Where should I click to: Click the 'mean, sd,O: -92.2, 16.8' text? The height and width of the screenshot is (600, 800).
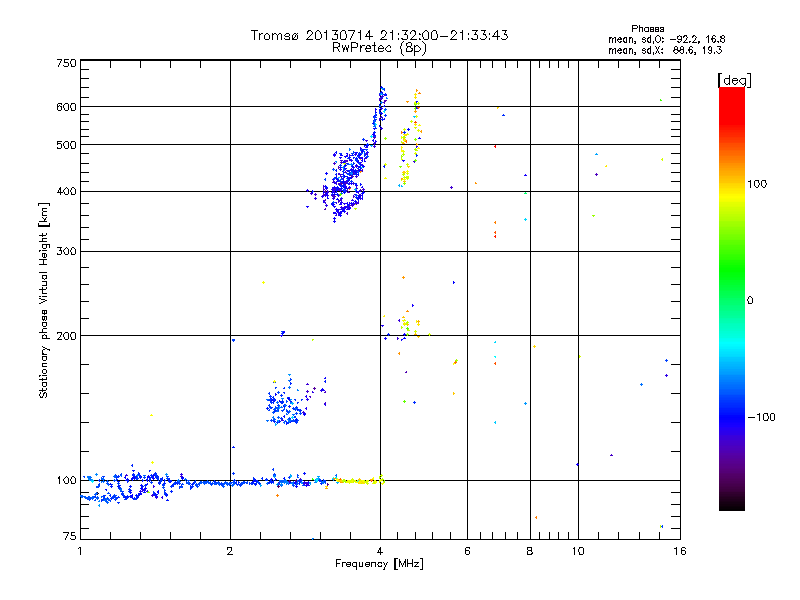click(x=666, y=39)
